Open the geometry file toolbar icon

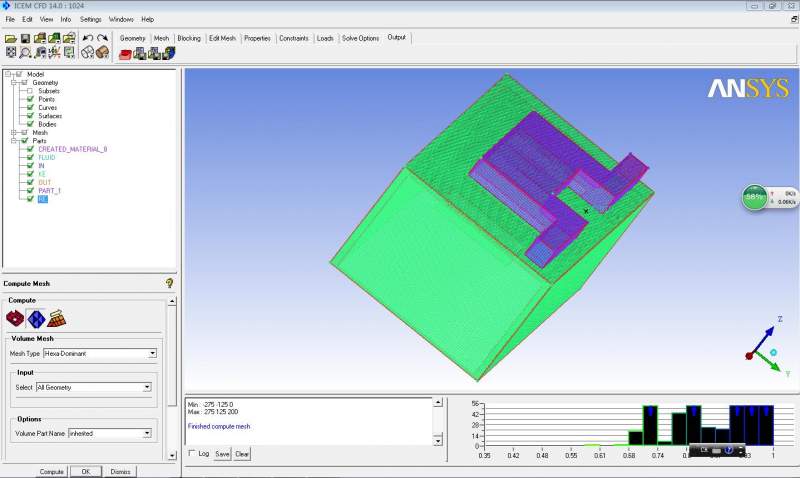(x=40, y=38)
